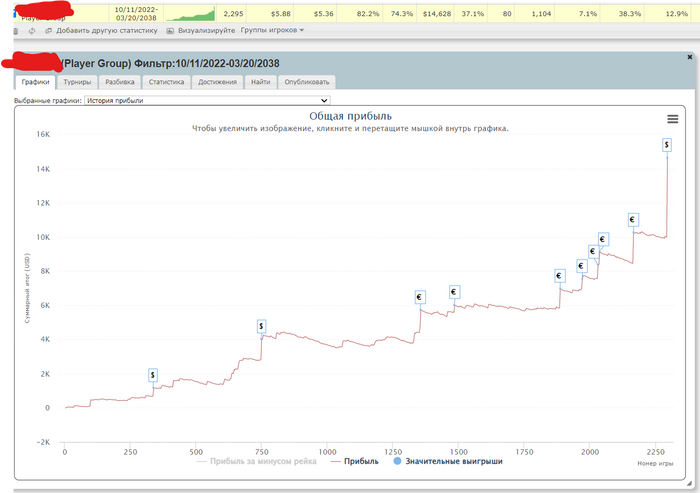The height and width of the screenshot is (493, 700).
Task: Click the '38.3%' cell
Action: pyautogui.click(x=629, y=14)
